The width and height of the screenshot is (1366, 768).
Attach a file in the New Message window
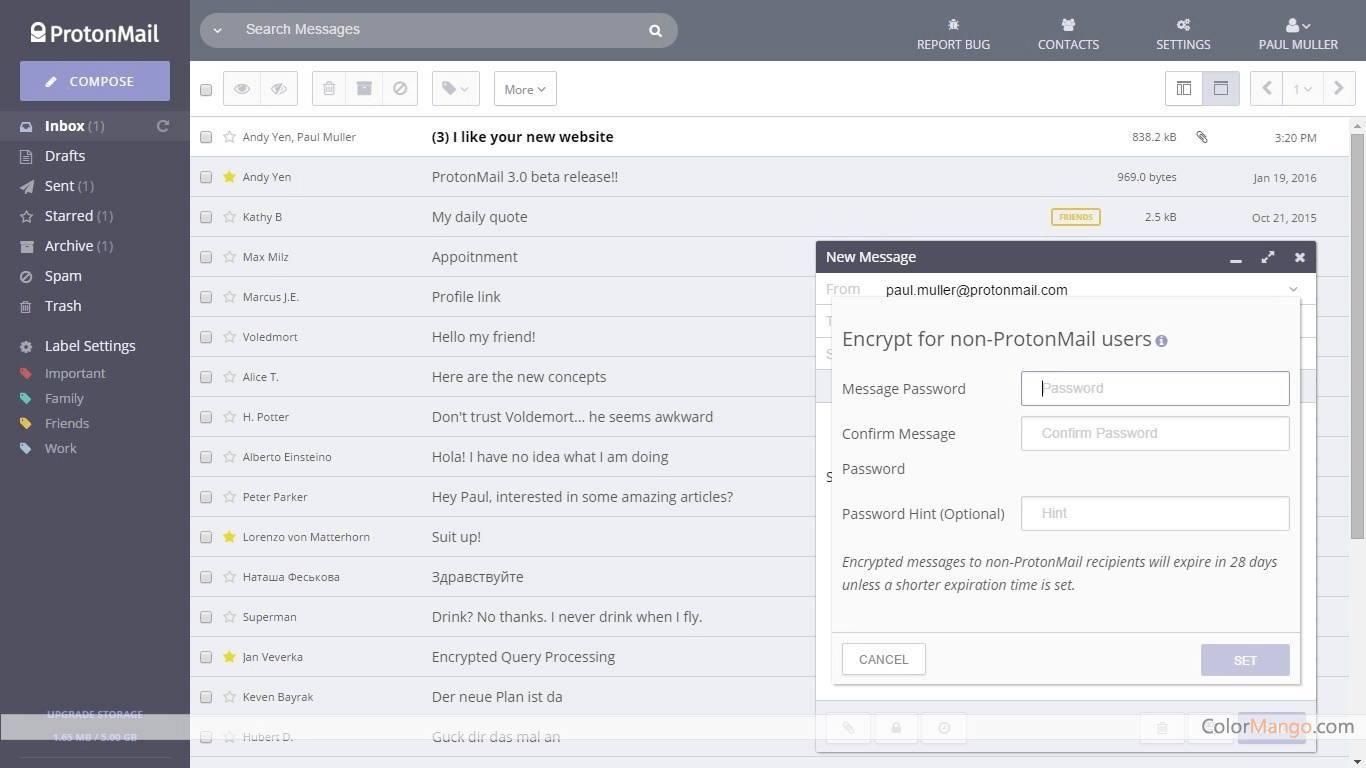pyautogui.click(x=847, y=728)
